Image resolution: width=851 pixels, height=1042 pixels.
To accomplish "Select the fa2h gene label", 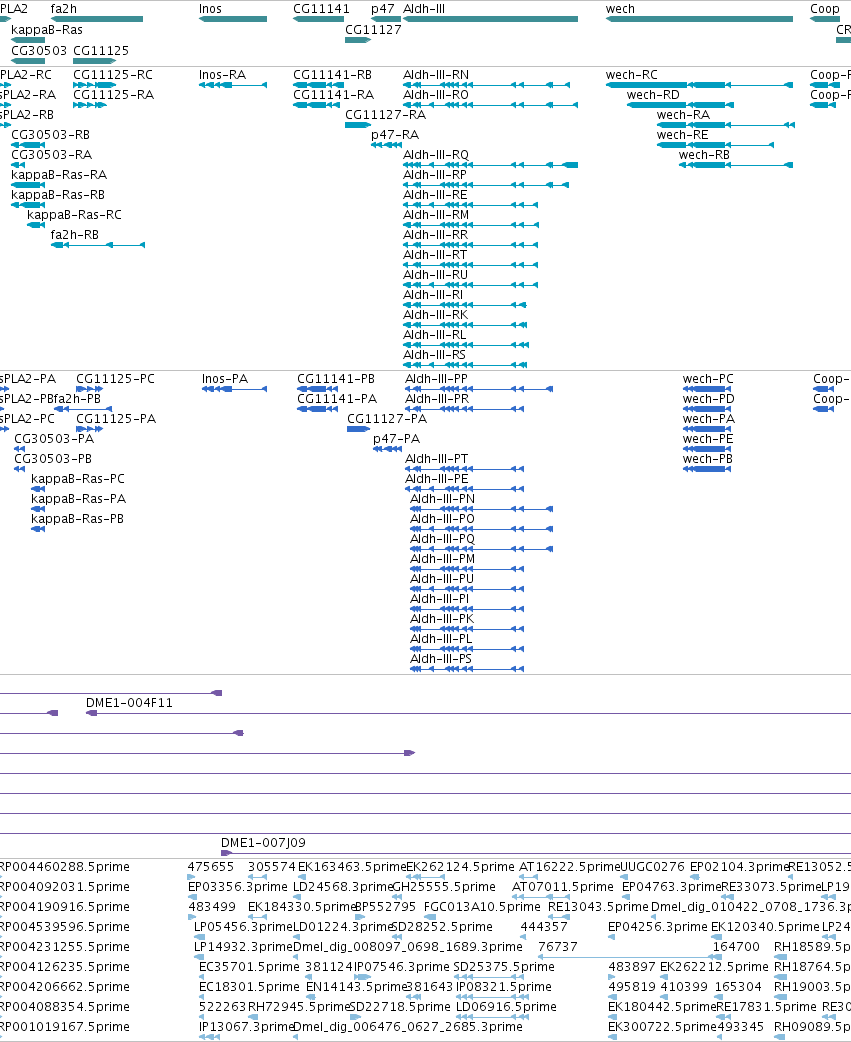I will [64, 9].
